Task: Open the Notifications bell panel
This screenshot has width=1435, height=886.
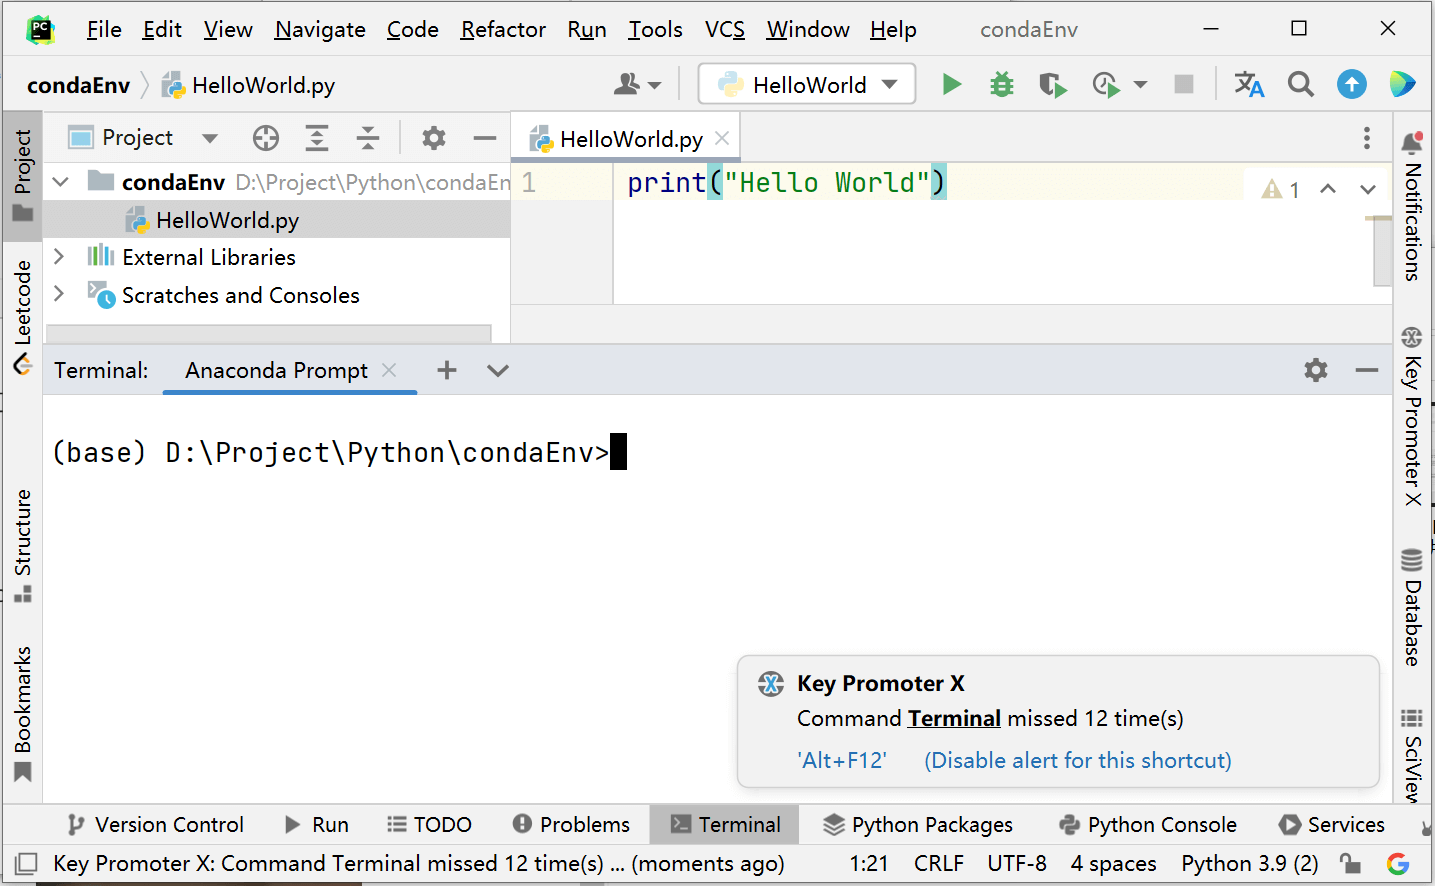Action: (1412, 206)
